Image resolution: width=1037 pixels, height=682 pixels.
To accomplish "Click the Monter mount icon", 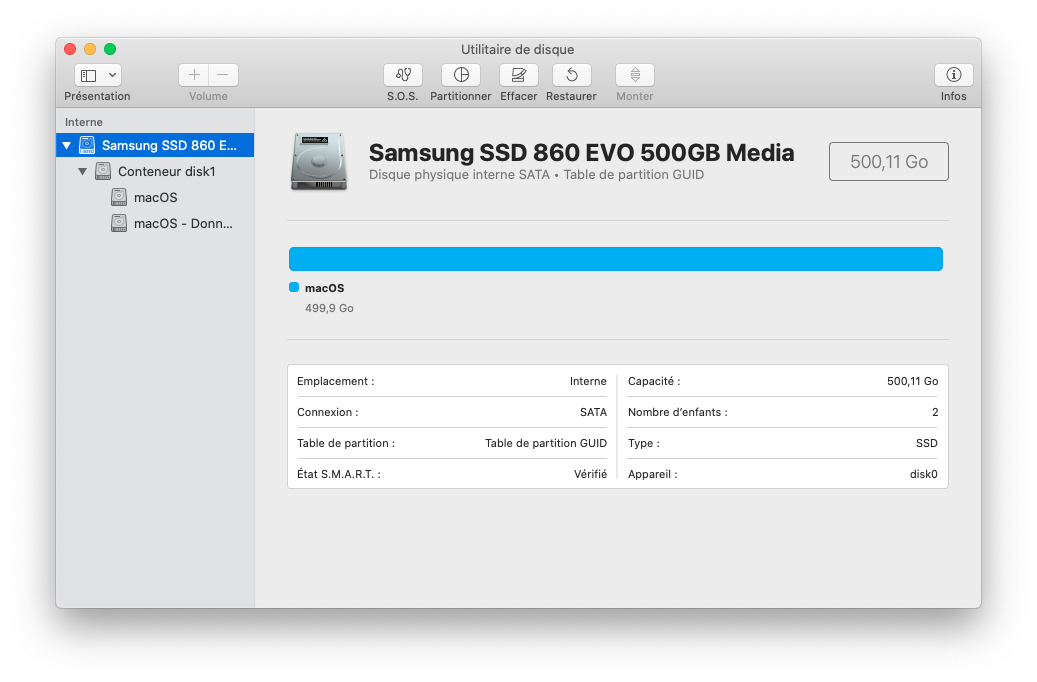I will 635,75.
